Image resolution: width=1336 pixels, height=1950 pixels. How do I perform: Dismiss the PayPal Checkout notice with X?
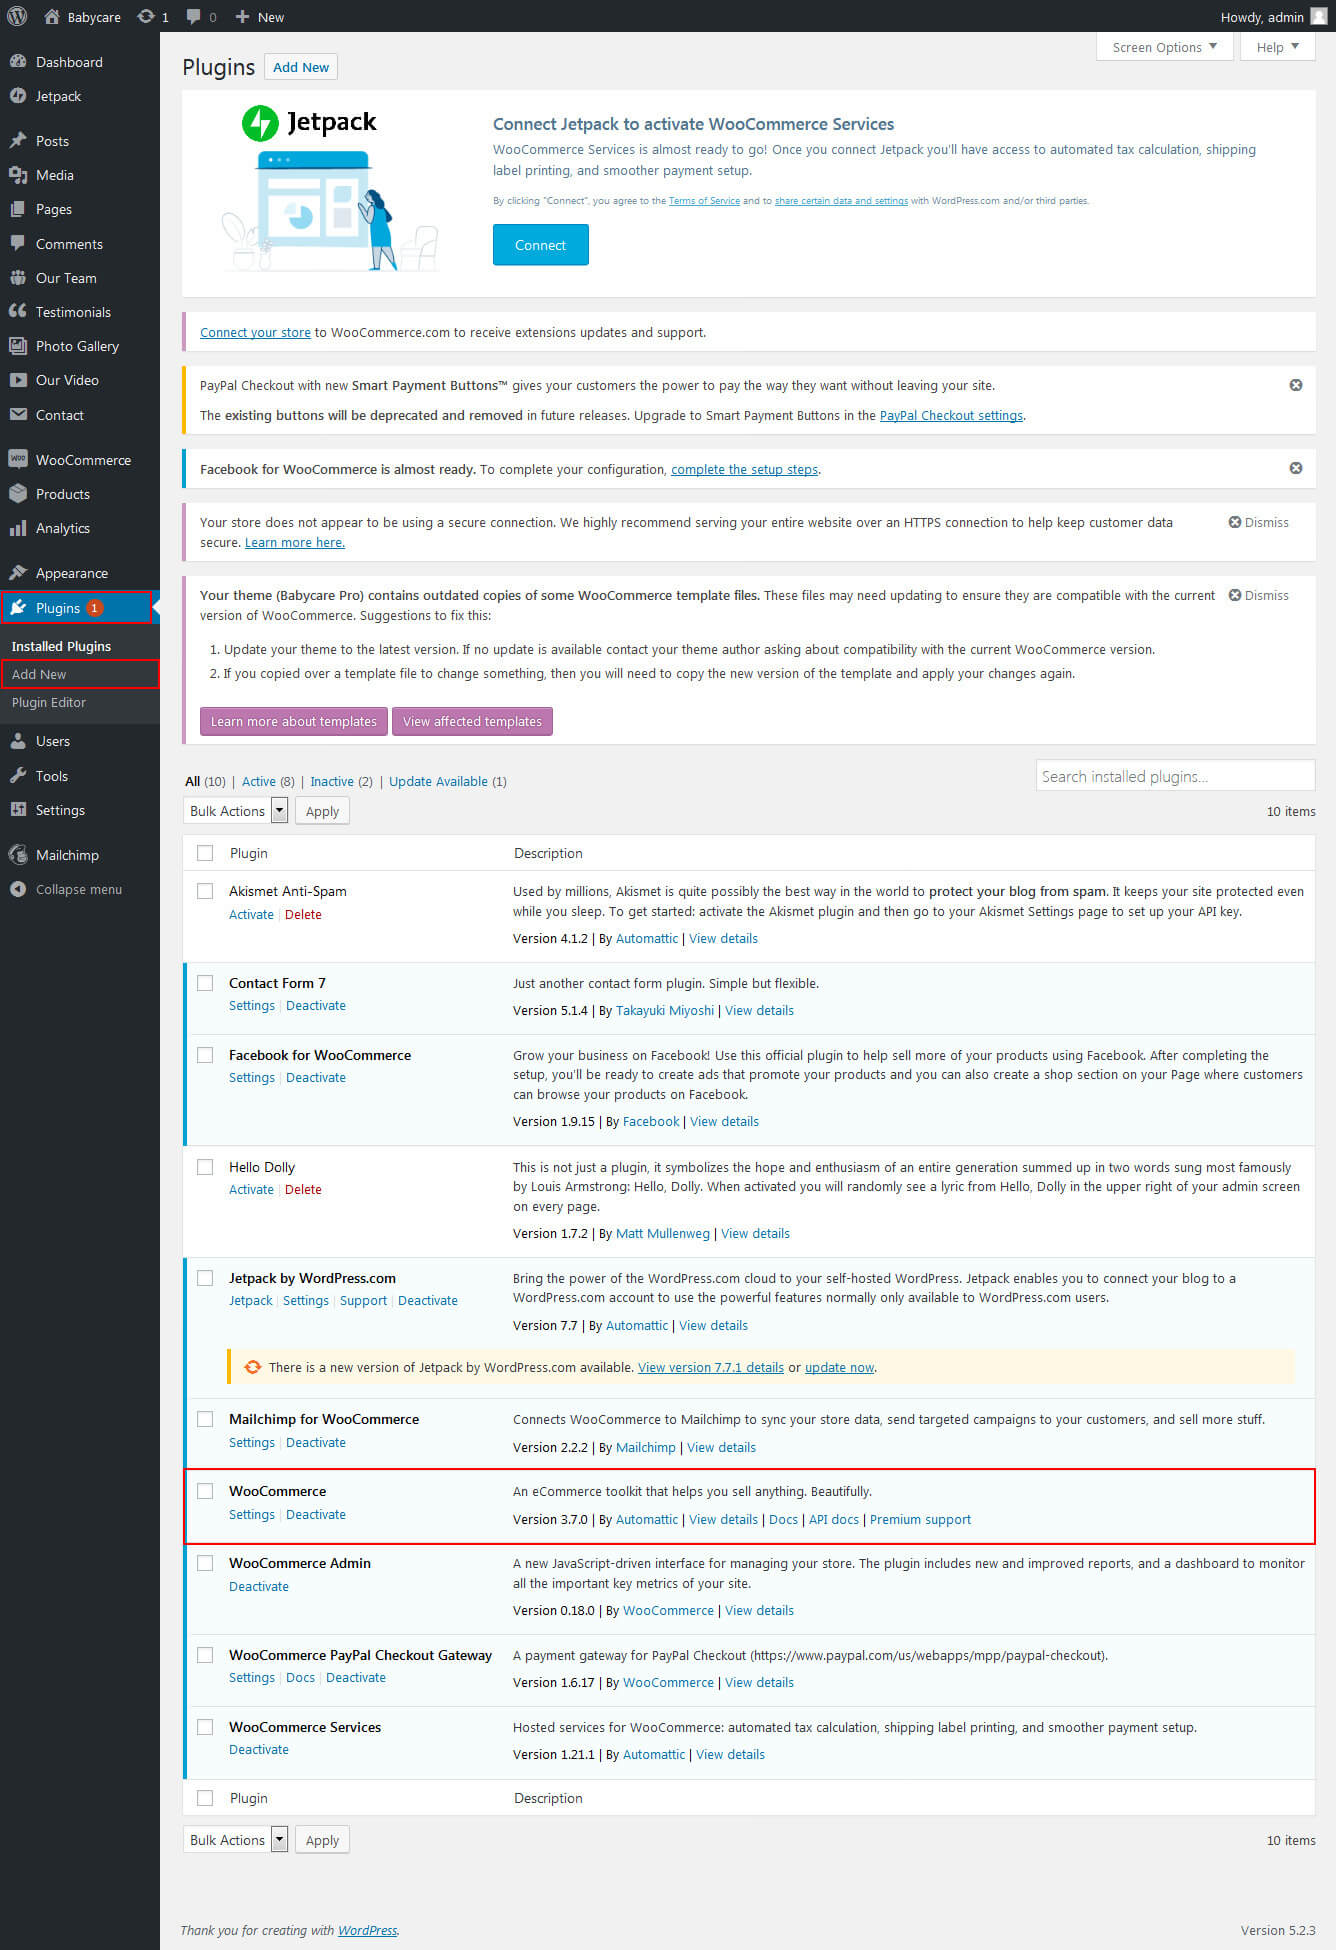1296,385
